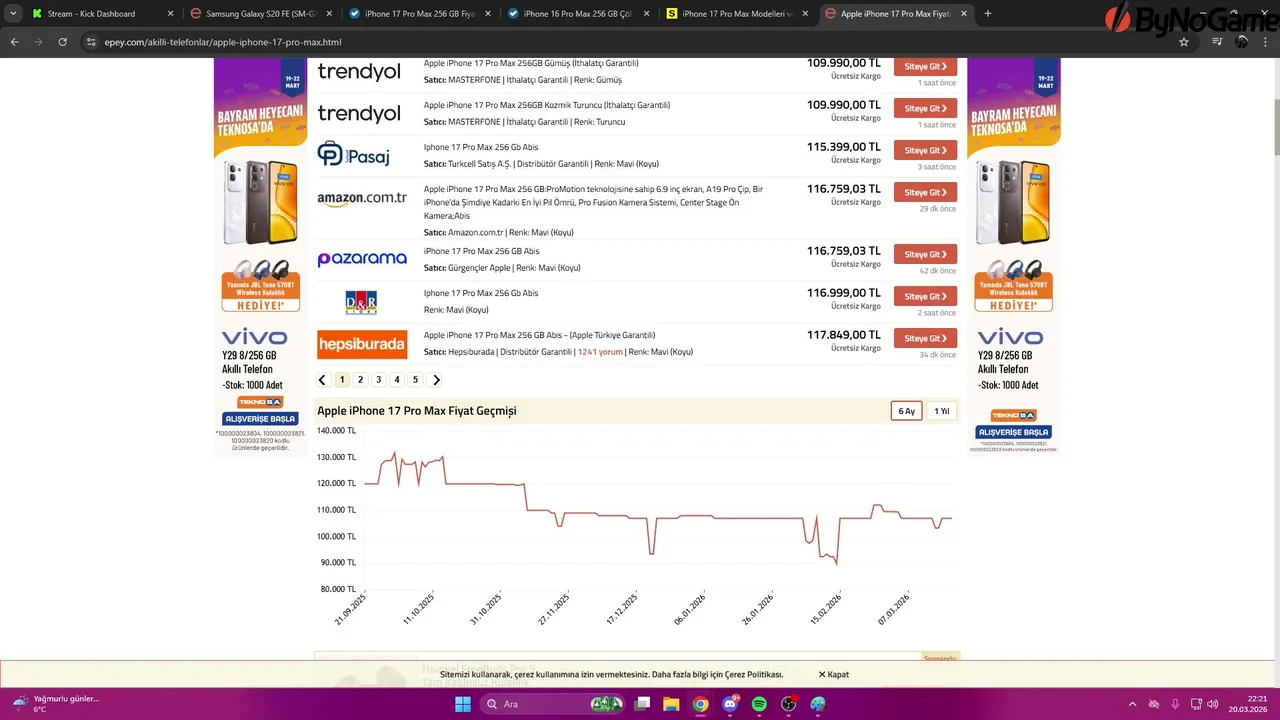
Task: Open offers page 4
Action: pyautogui.click(x=397, y=380)
